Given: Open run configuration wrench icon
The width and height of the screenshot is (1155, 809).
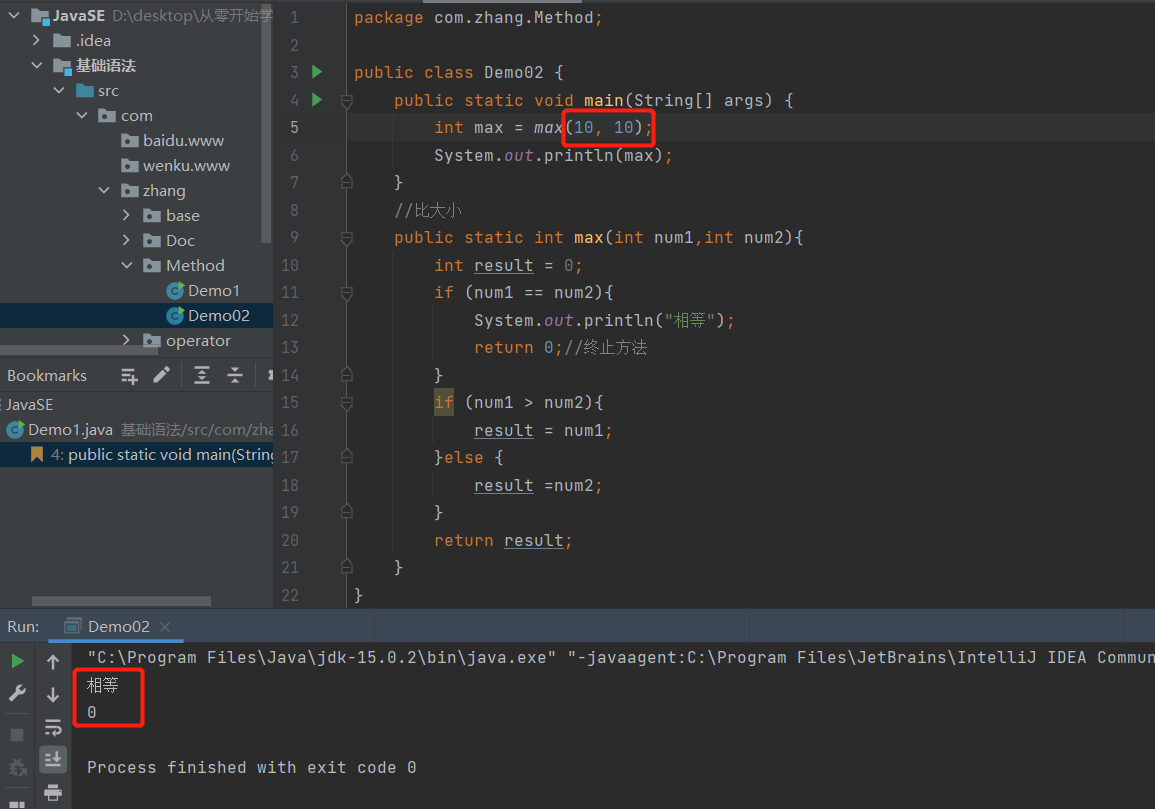Looking at the screenshot, I should point(17,693).
